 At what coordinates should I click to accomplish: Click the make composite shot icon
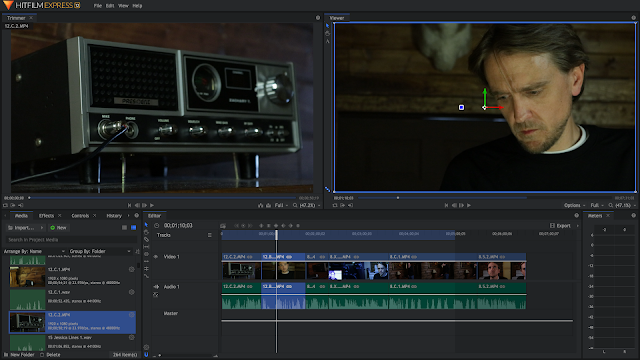(223, 225)
